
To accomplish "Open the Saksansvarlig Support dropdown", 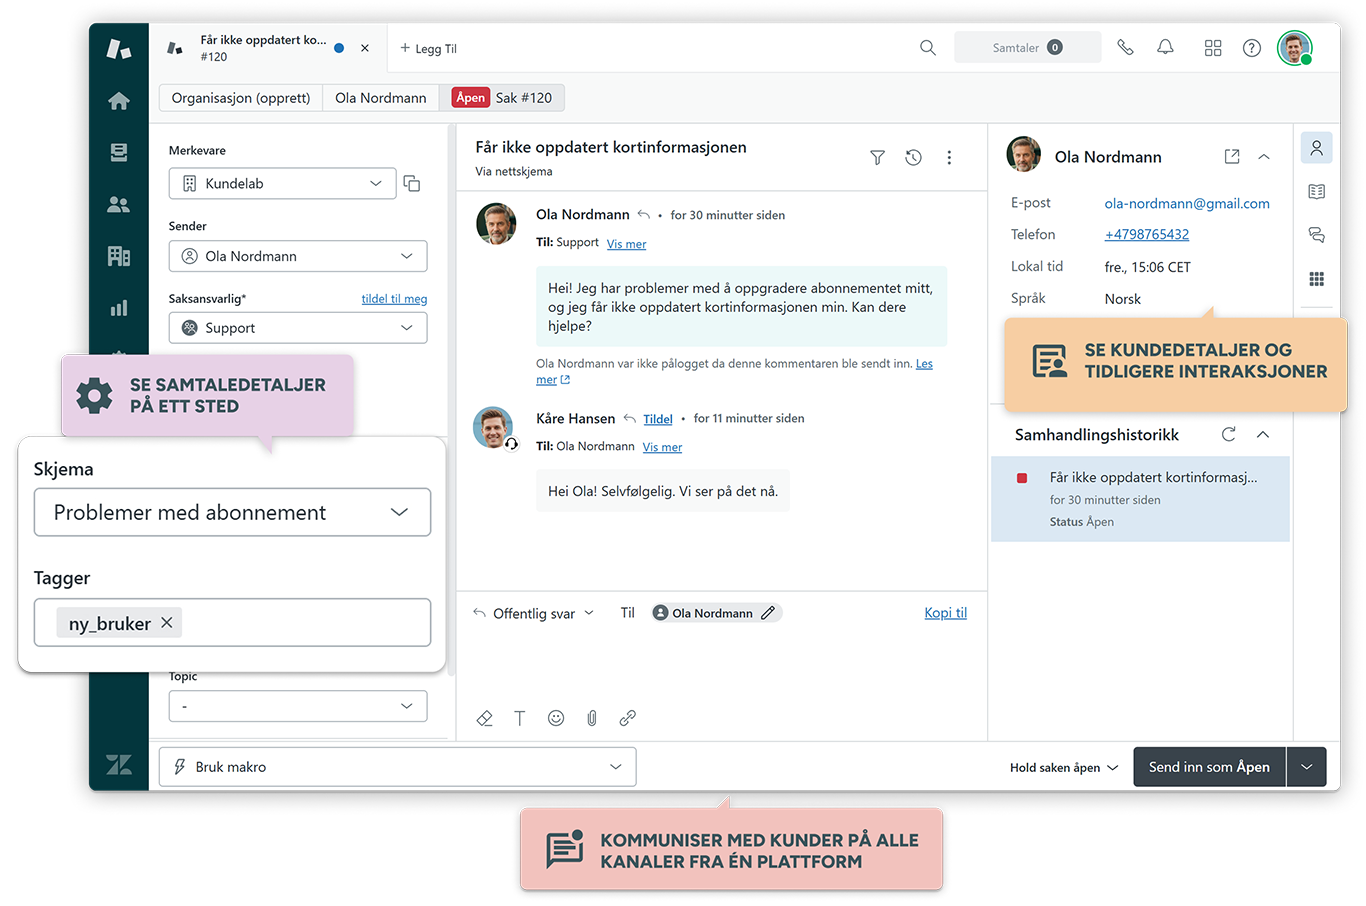I will pyautogui.click(x=297, y=328).
